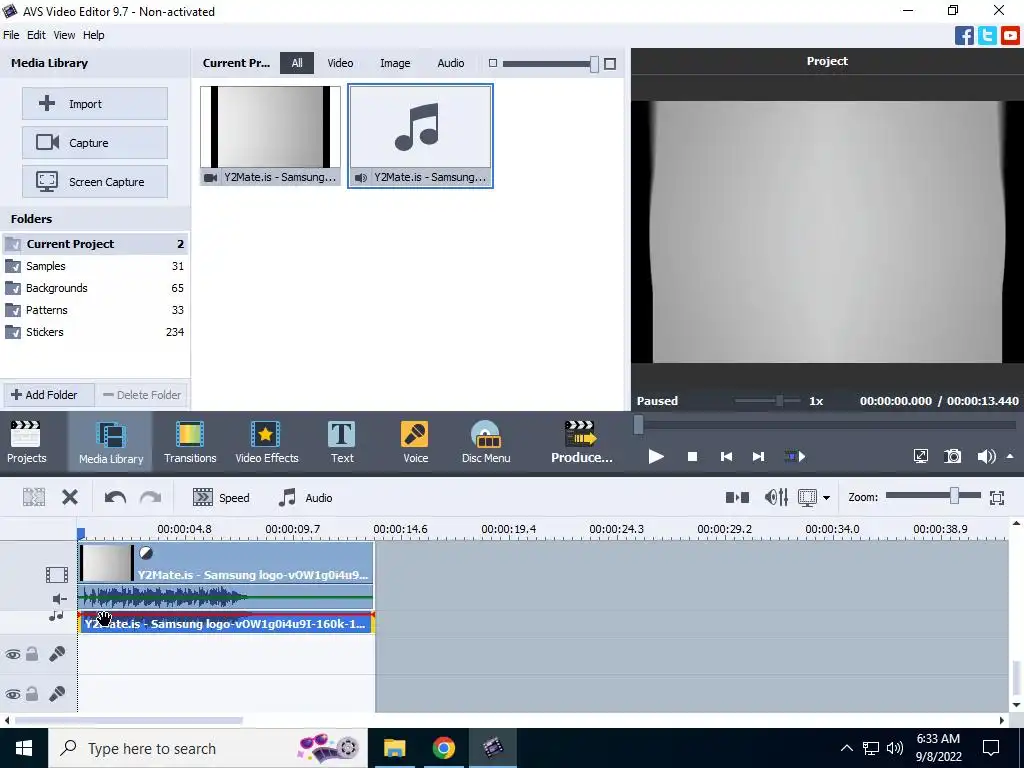Open the Twitter icon

pos(987,35)
